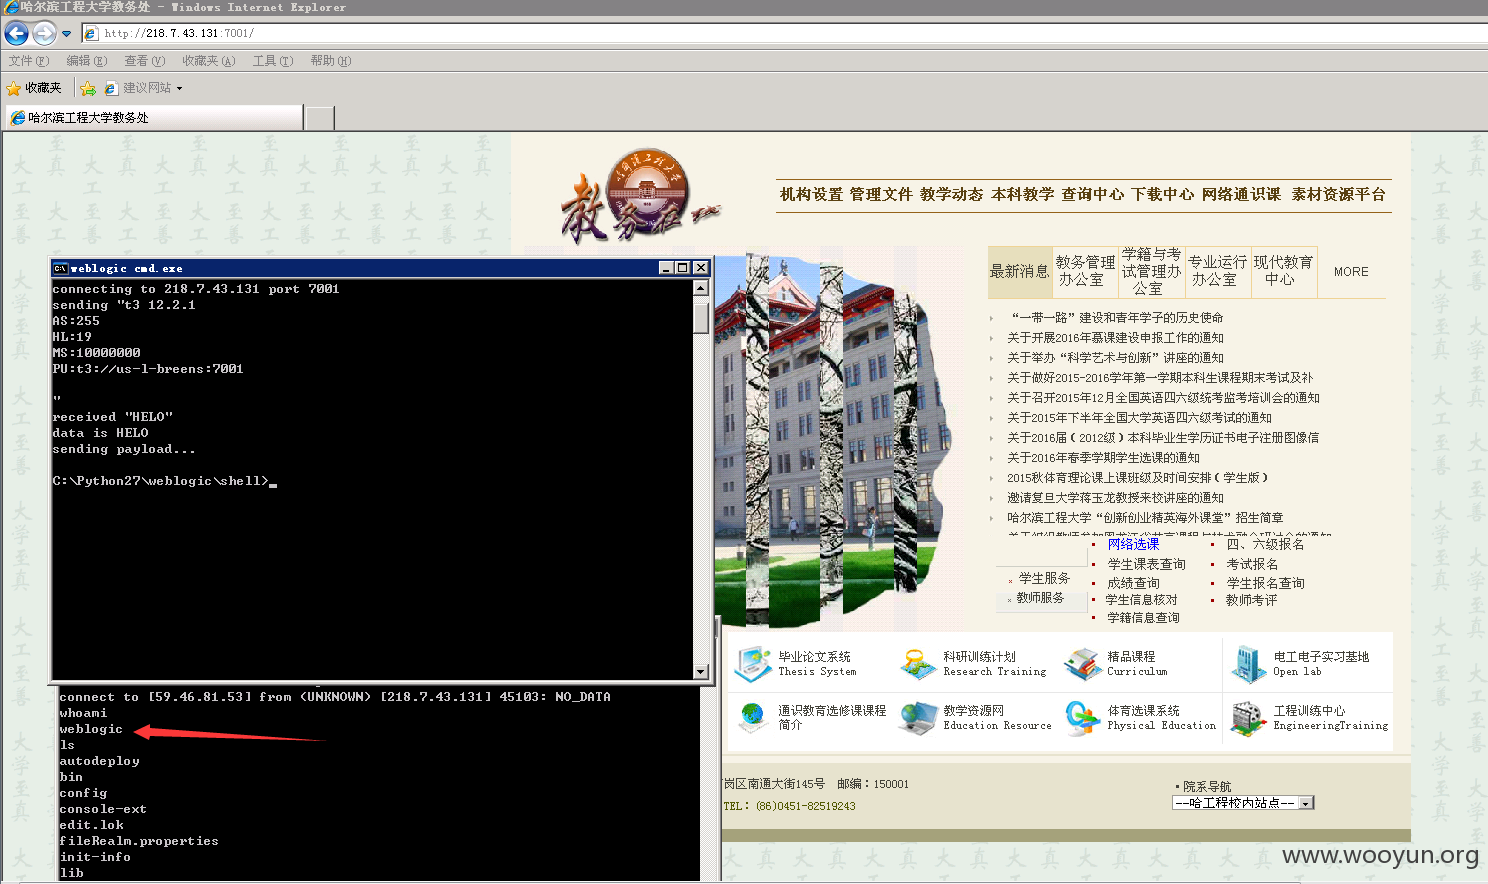
Task: Click the MORE news link
Action: (1351, 272)
